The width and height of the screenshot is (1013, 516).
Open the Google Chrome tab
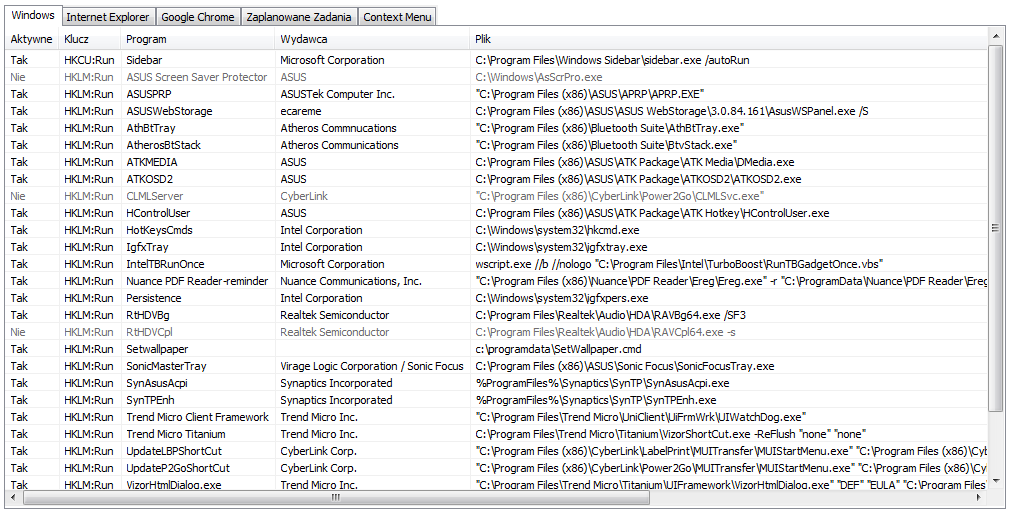[198, 17]
